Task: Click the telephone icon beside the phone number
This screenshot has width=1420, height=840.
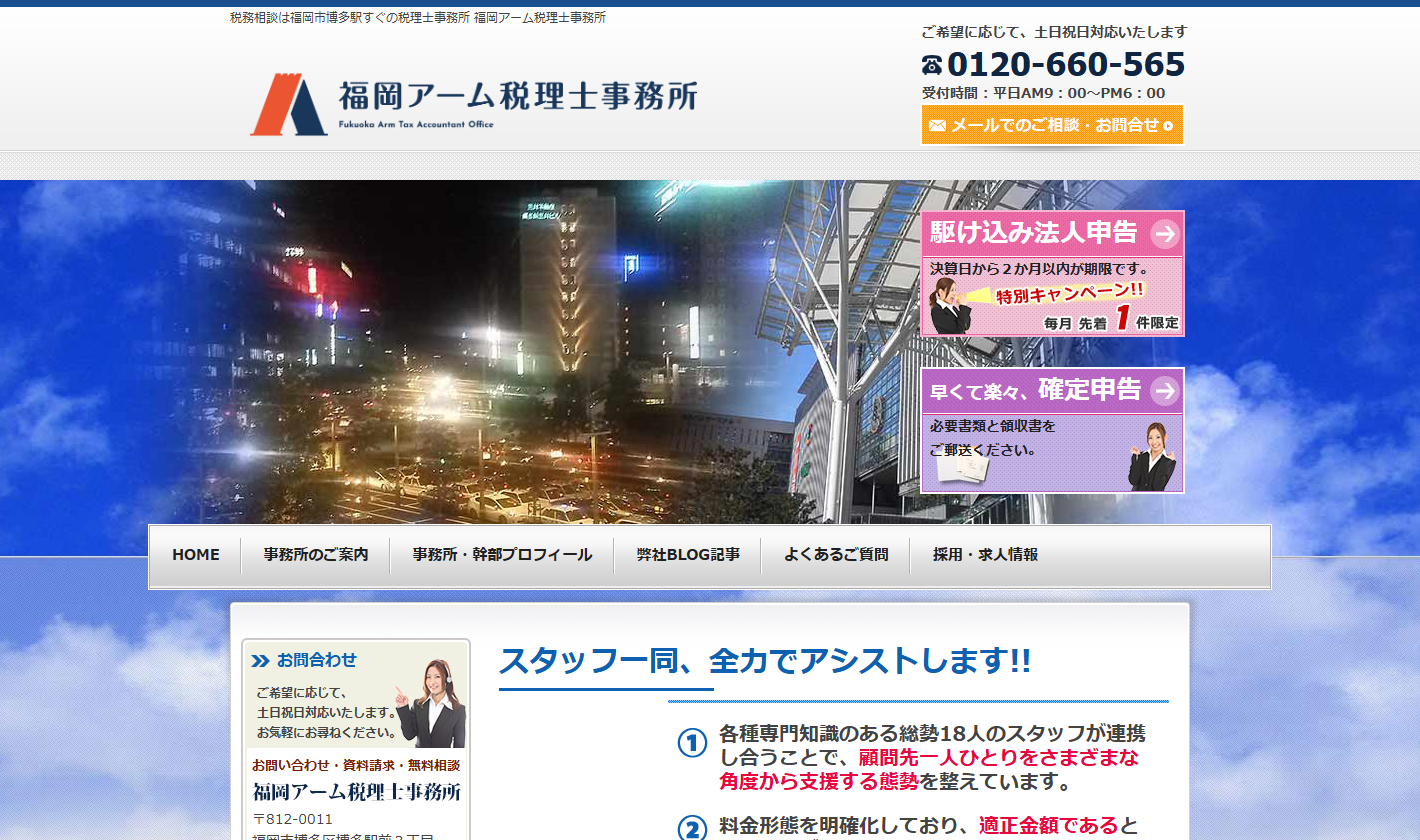Action: click(x=932, y=65)
